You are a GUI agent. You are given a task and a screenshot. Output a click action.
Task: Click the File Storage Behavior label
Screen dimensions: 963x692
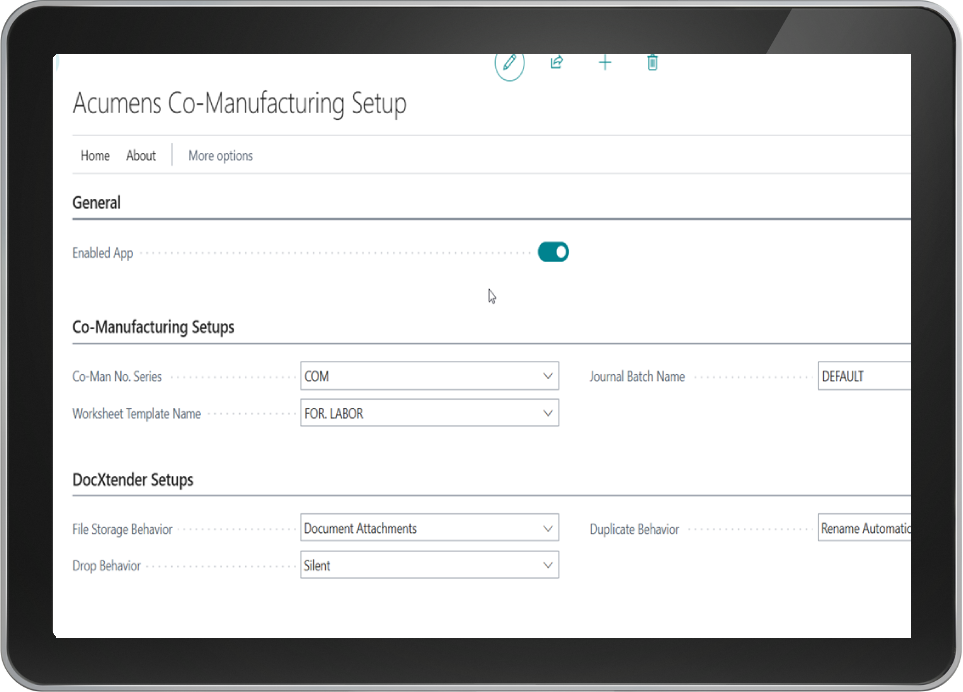[122, 529]
